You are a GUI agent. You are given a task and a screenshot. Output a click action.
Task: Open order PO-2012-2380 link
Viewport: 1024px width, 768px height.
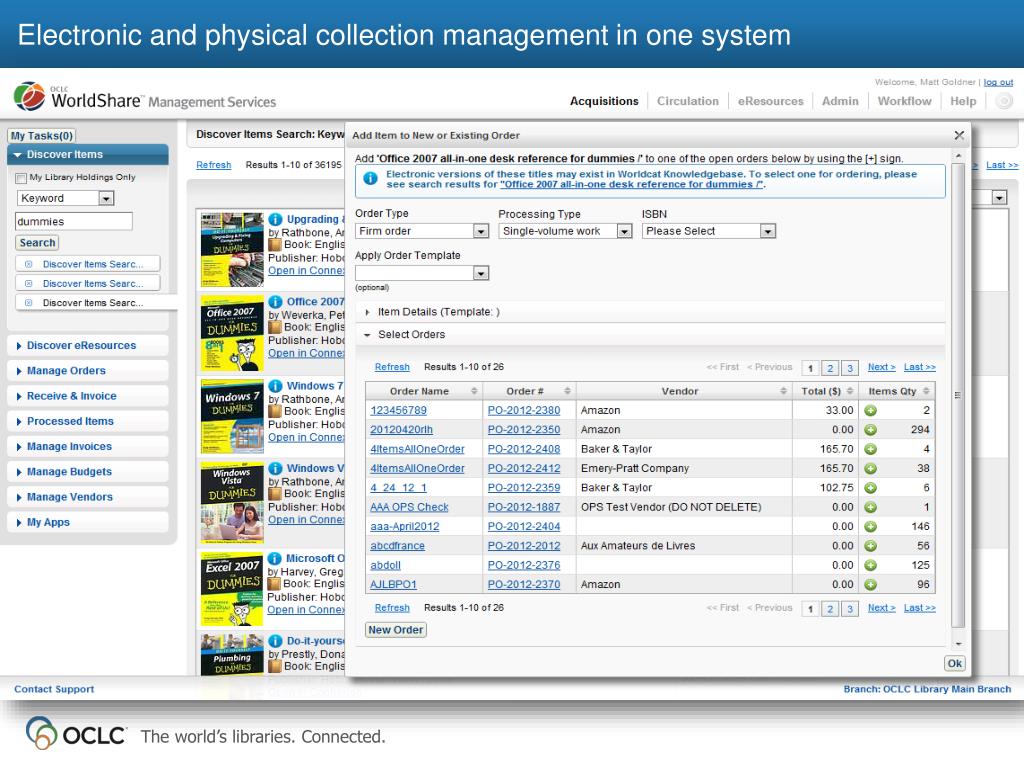click(x=524, y=410)
